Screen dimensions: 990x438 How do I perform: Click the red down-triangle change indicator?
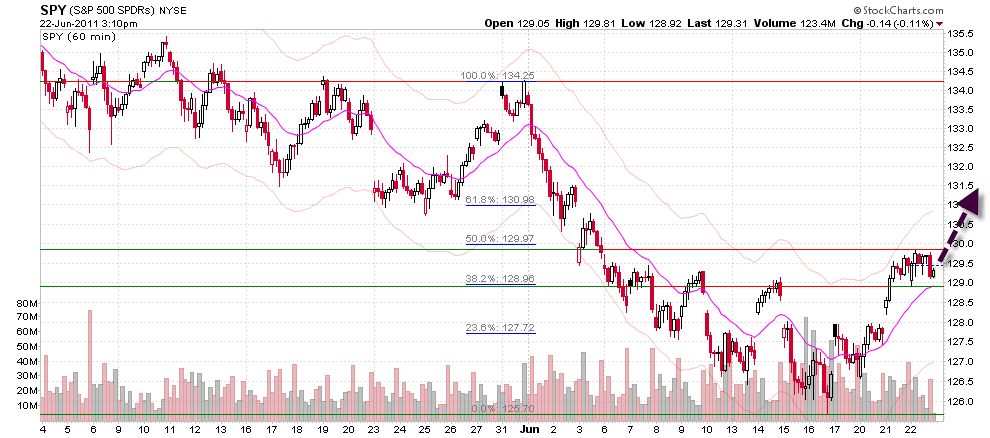940,23
